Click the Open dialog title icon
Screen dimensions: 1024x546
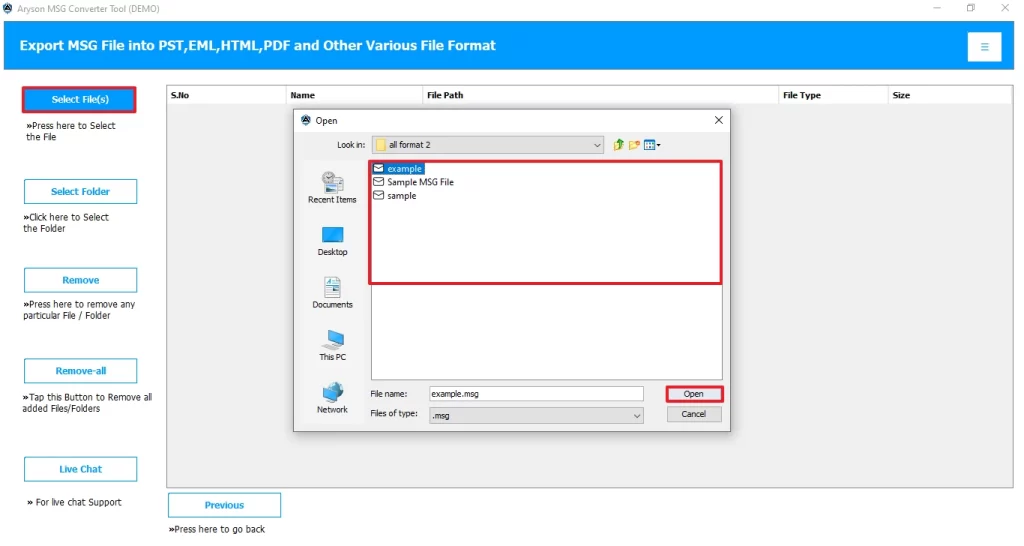coord(306,120)
